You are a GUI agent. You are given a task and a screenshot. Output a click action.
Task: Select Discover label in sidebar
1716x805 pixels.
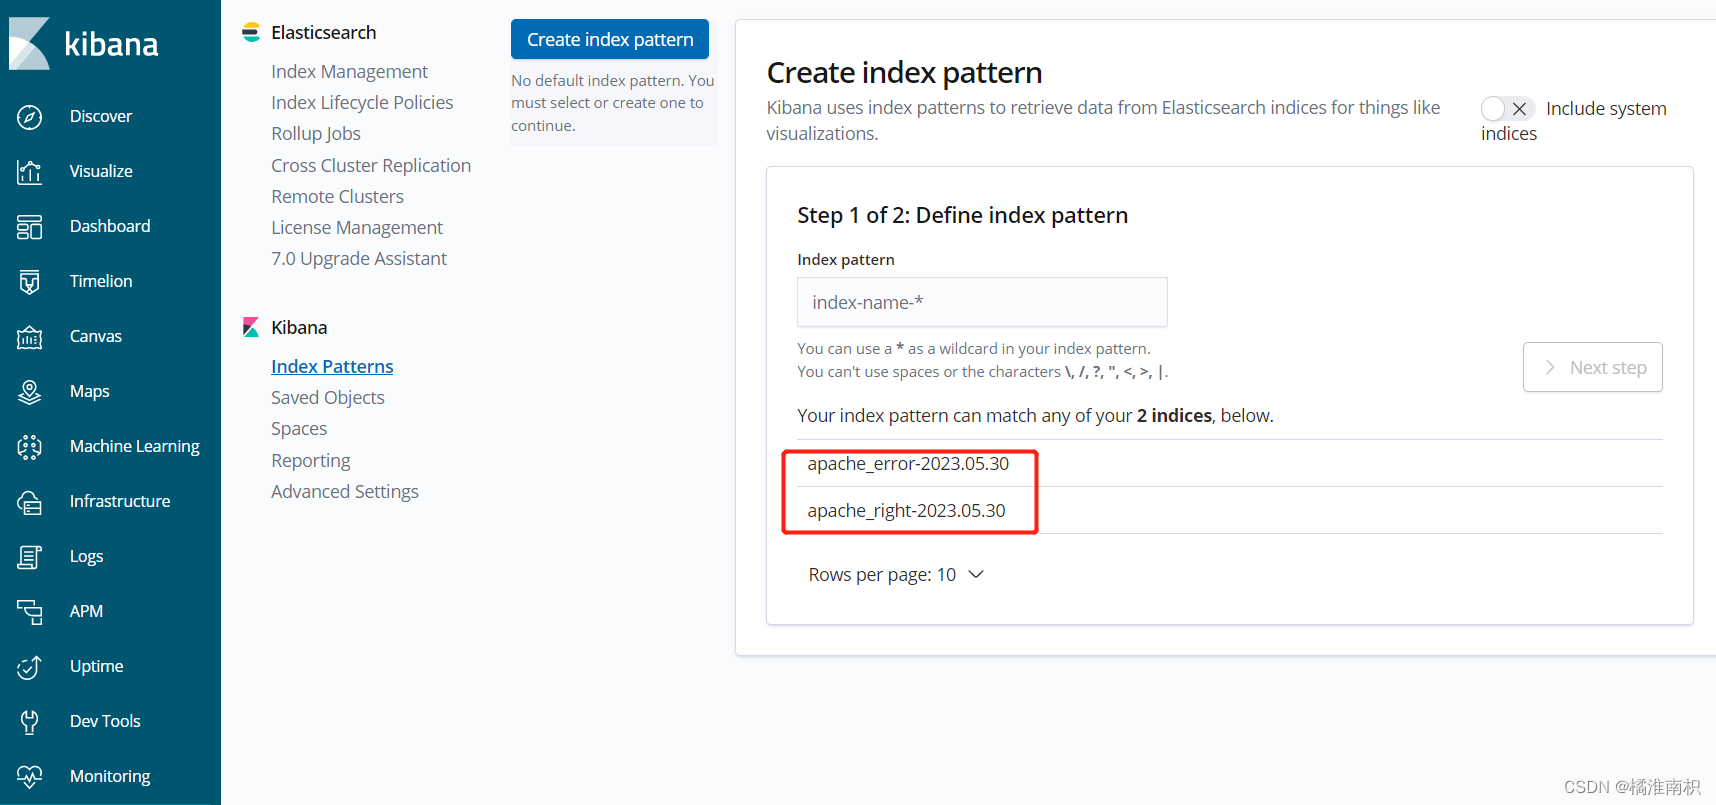coord(101,117)
